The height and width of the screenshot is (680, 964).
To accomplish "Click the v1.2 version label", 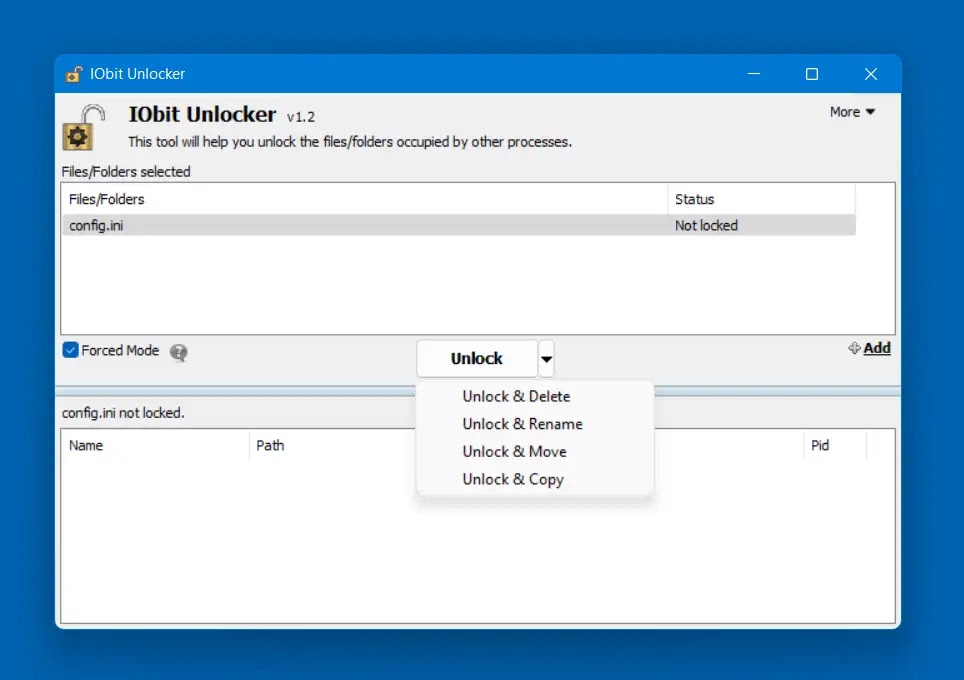I will tap(301, 117).
